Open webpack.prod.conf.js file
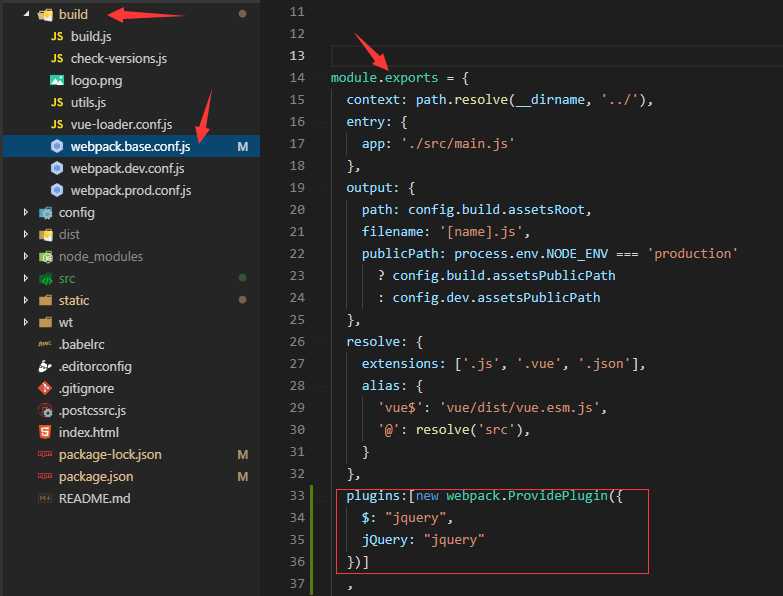The image size is (783, 596). tap(131, 190)
